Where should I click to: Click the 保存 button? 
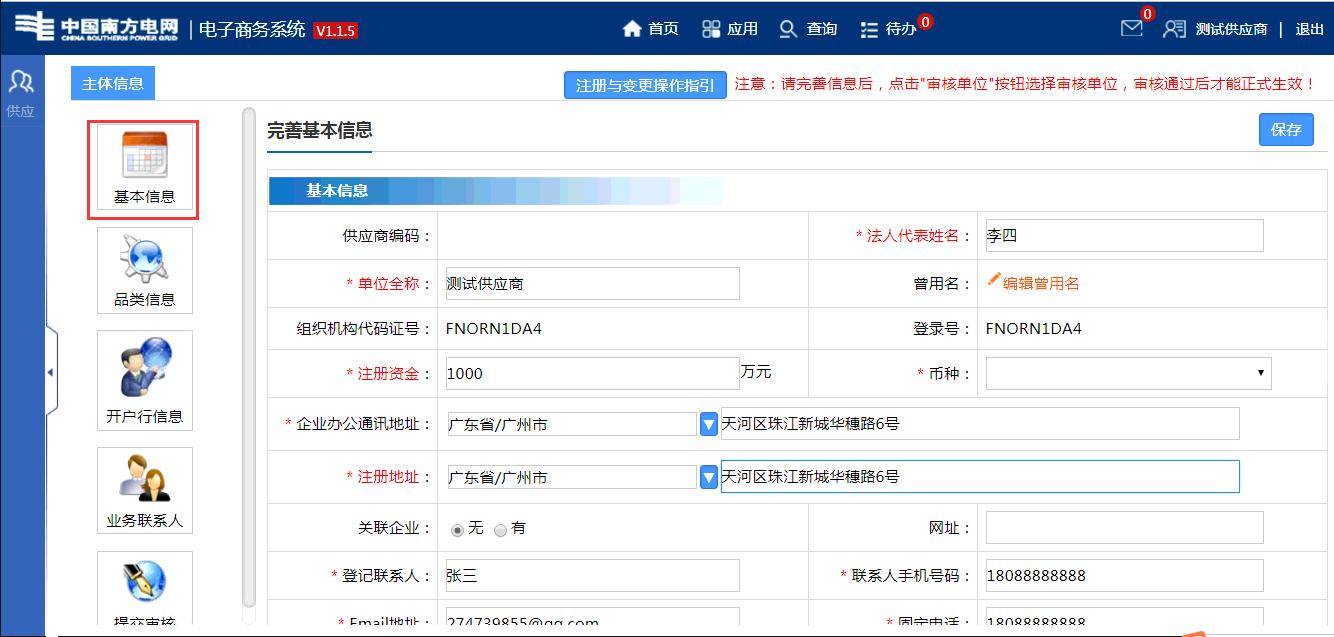click(1286, 129)
